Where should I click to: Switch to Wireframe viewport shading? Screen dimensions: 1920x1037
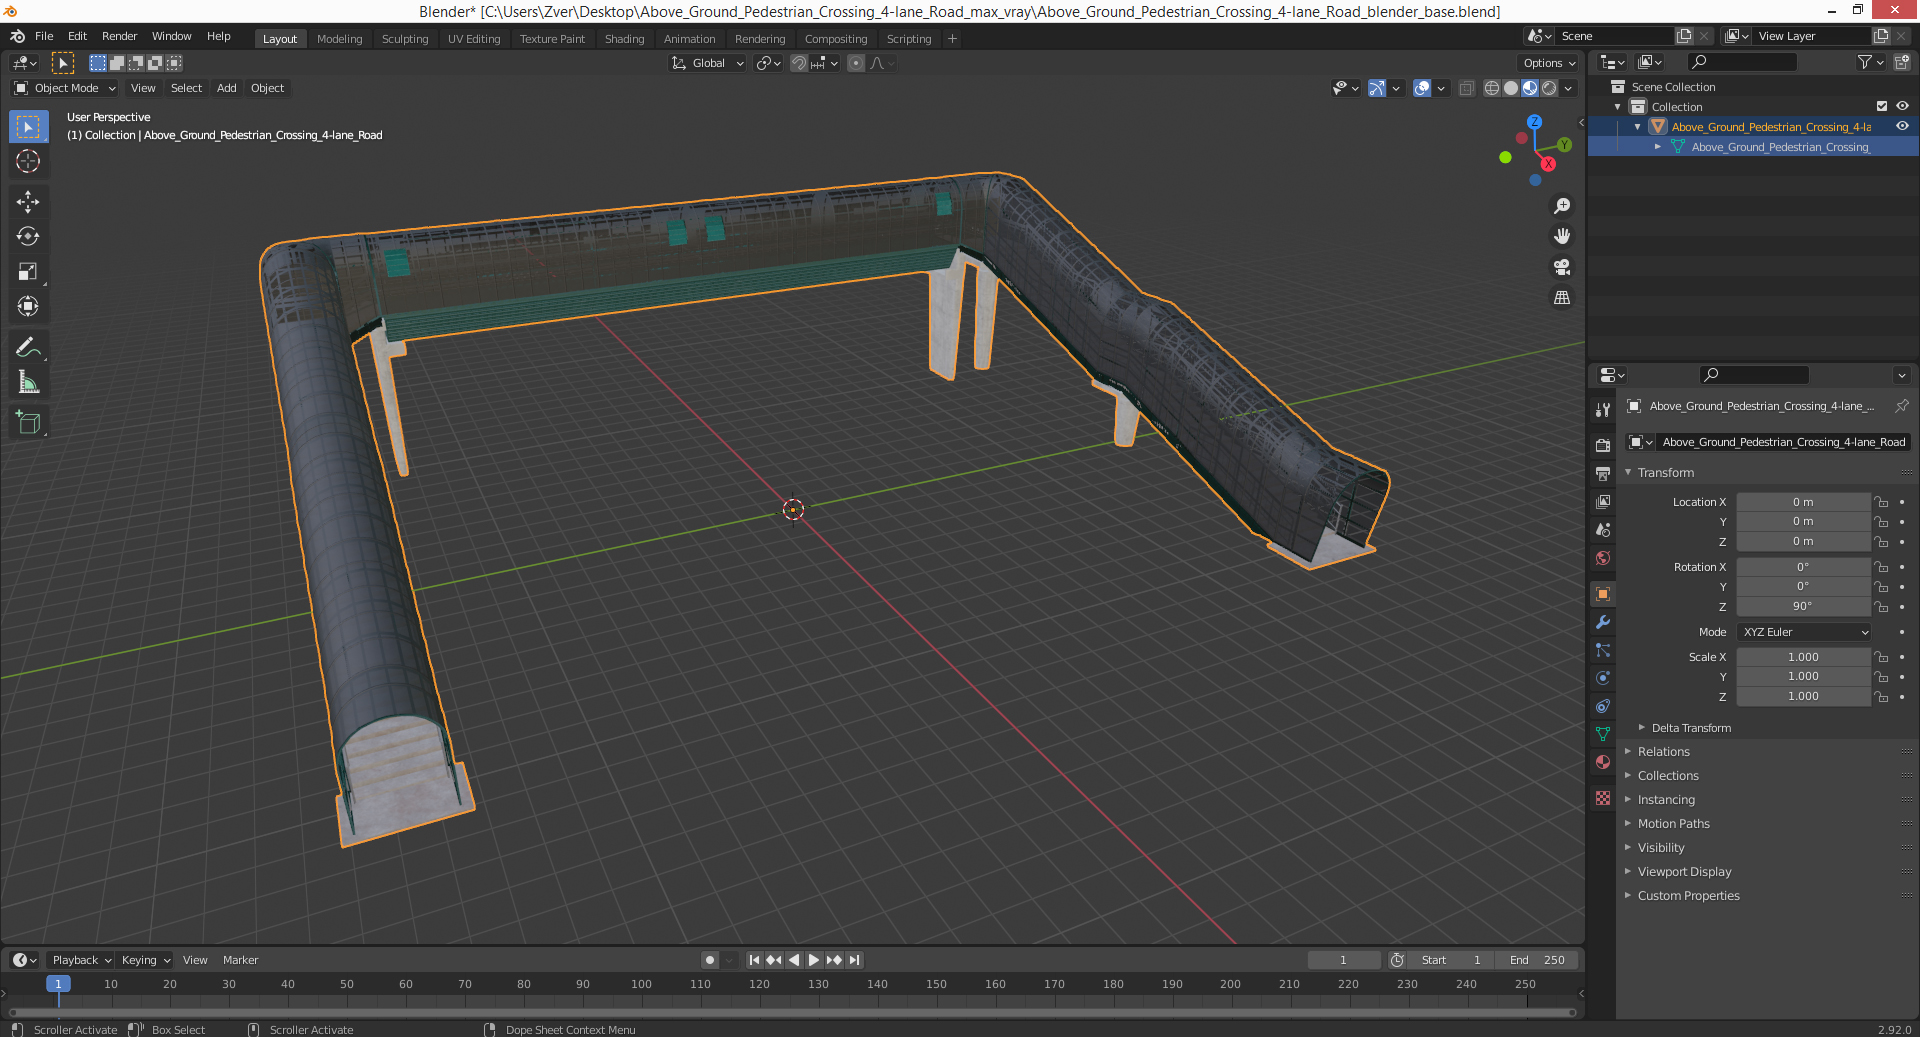(x=1492, y=88)
